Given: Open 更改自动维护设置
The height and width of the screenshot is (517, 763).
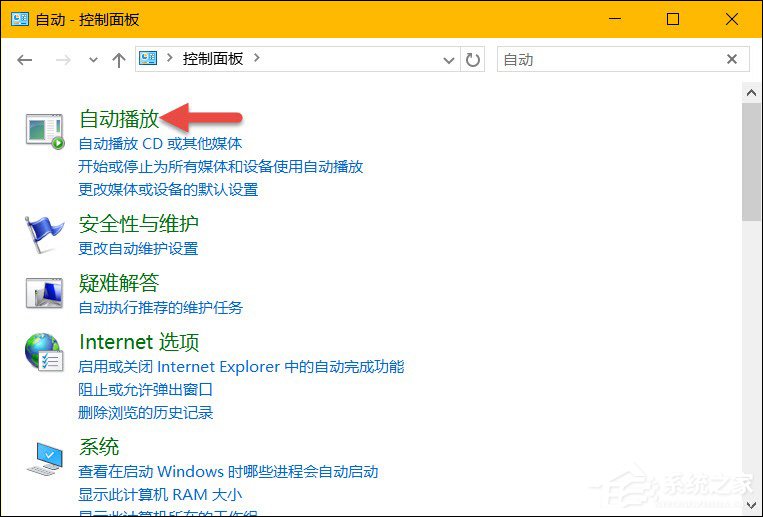Looking at the screenshot, I should [138, 248].
